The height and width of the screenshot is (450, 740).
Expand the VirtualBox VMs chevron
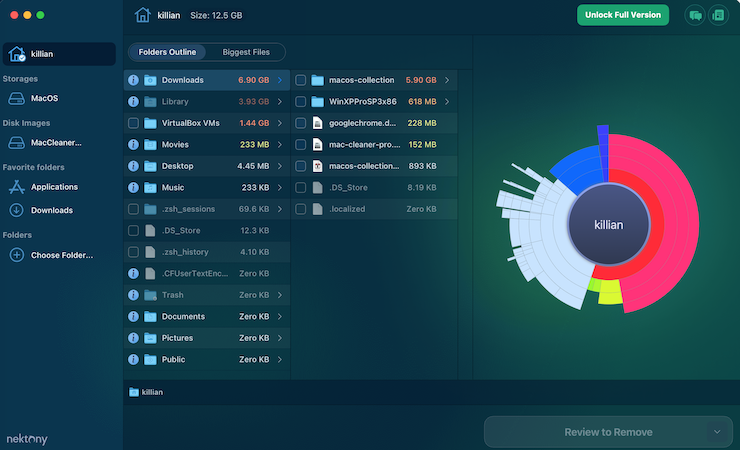point(280,123)
